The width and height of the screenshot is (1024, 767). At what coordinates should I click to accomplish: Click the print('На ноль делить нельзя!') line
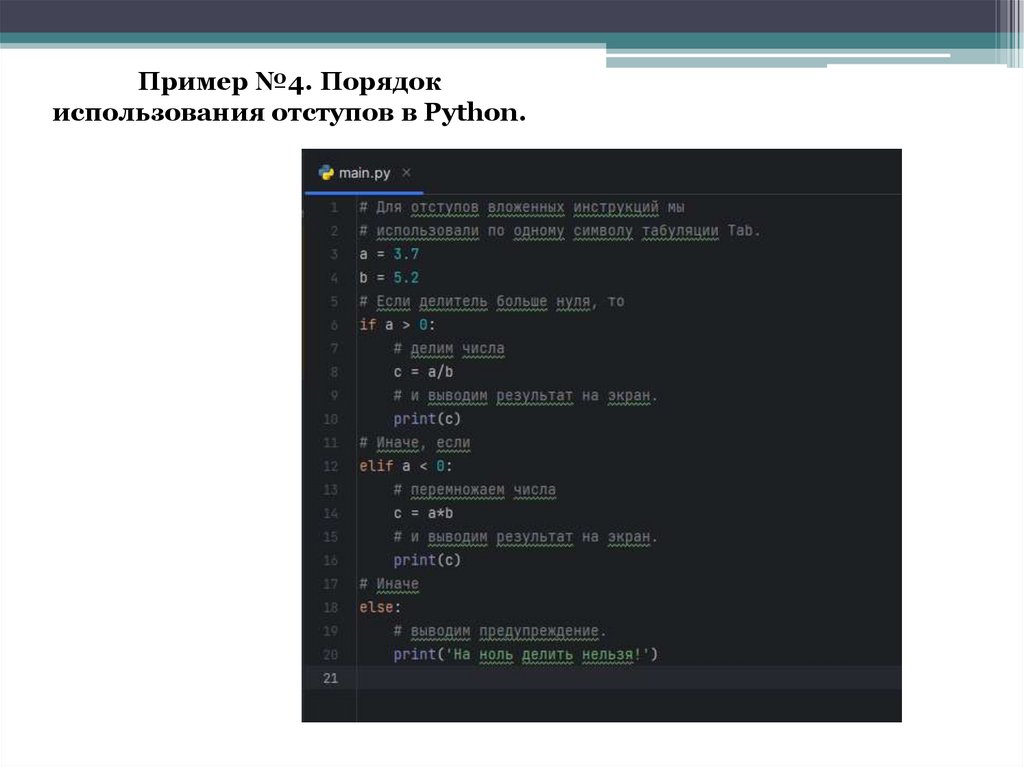(x=526, y=654)
